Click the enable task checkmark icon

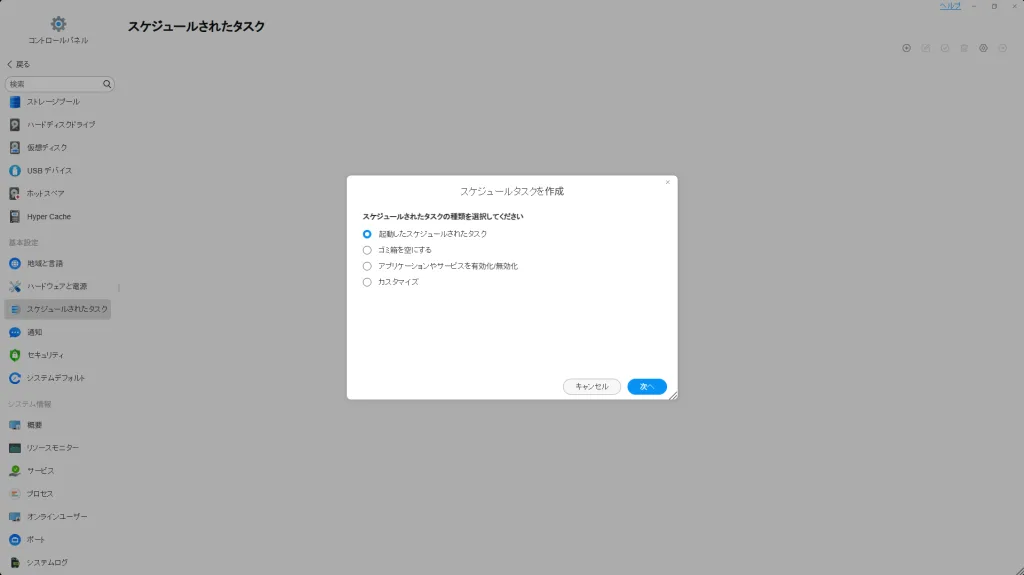(945, 48)
